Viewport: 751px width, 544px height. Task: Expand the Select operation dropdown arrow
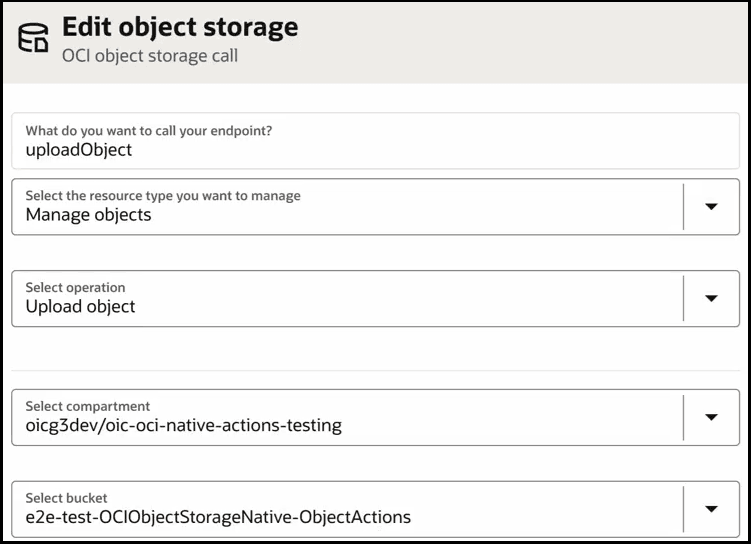pyautogui.click(x=711, y=298)
